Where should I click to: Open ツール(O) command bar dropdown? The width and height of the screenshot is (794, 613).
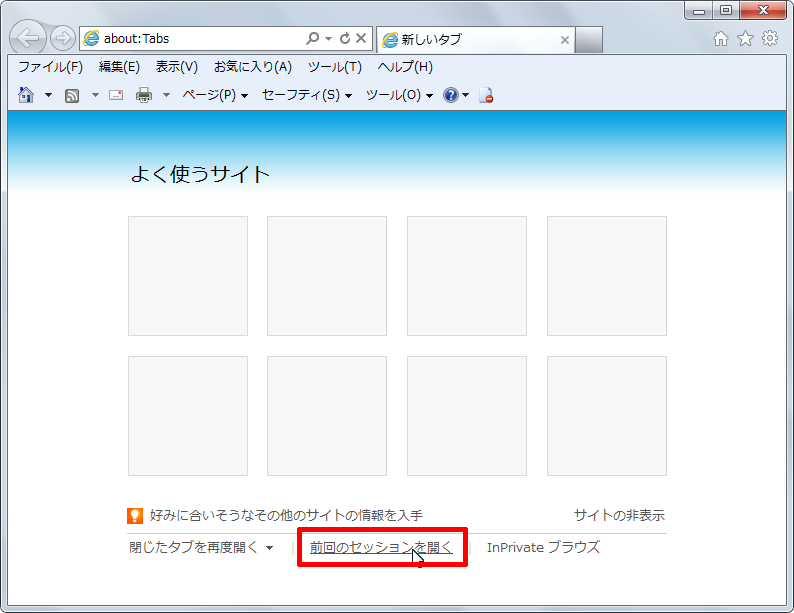point(399,95)
